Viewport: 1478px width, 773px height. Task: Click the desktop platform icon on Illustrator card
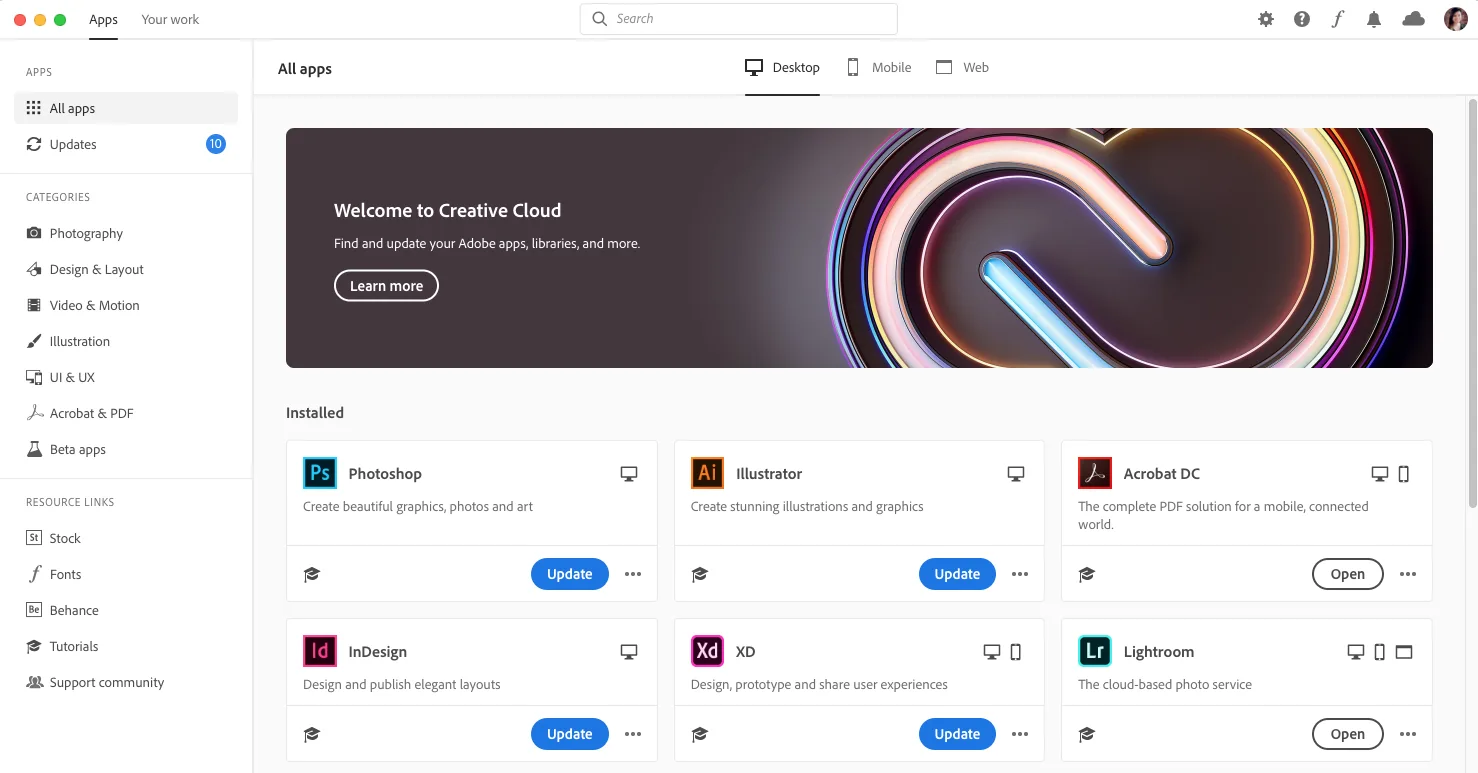1016,474
